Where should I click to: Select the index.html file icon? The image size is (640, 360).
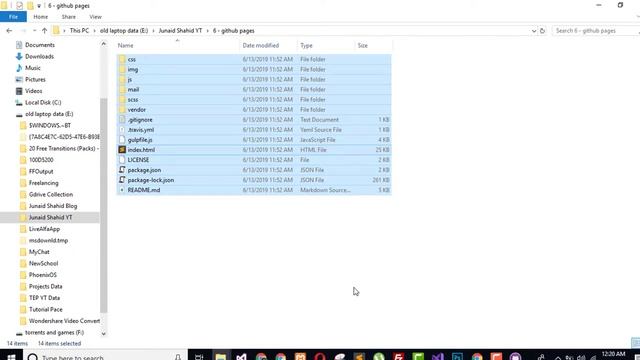coord(122,150)
